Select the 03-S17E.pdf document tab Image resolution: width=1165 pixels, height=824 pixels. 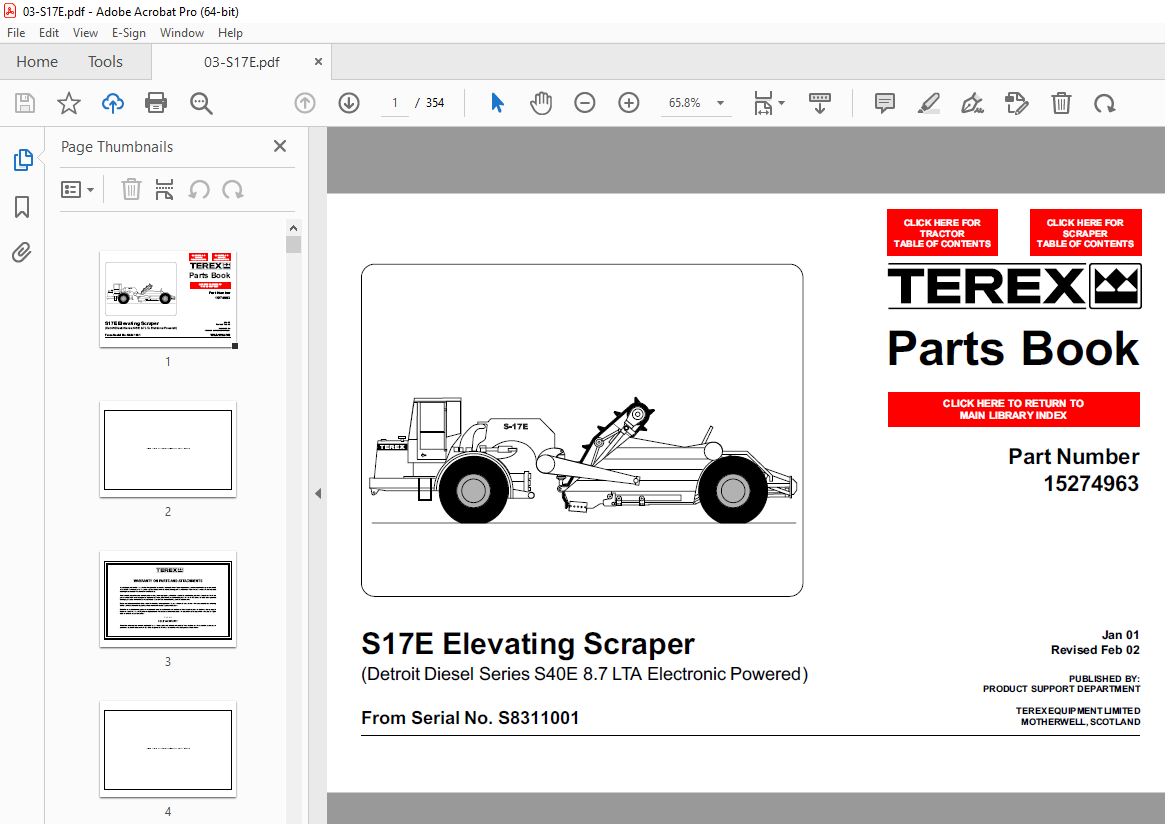click(x=242, y=62)
